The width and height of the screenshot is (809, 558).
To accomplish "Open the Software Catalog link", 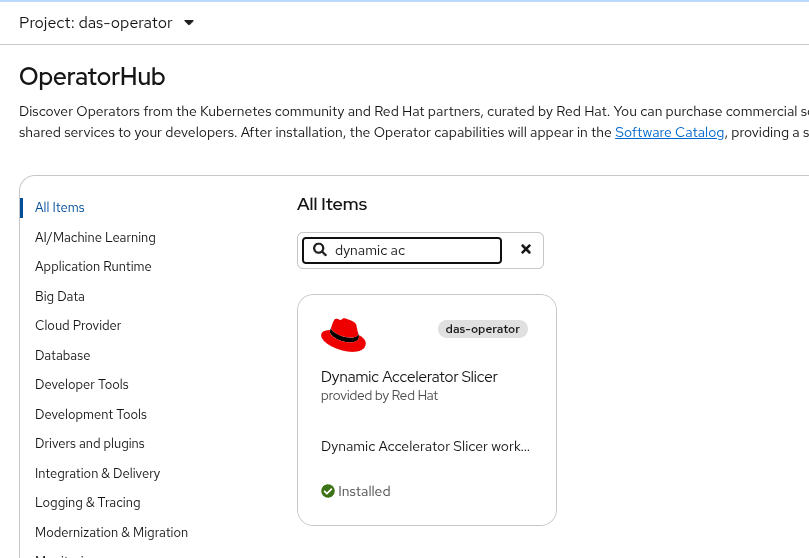I will click(x=669, y=132).
